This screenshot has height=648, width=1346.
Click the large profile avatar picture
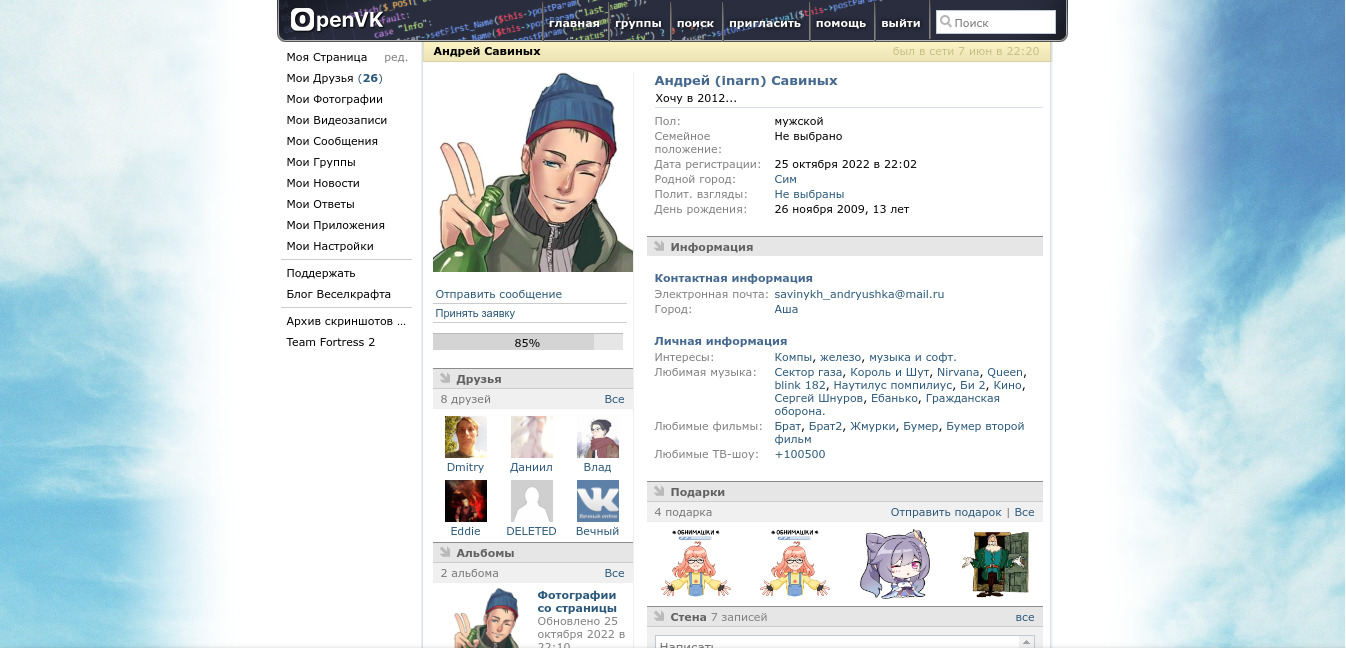[533, 172]
